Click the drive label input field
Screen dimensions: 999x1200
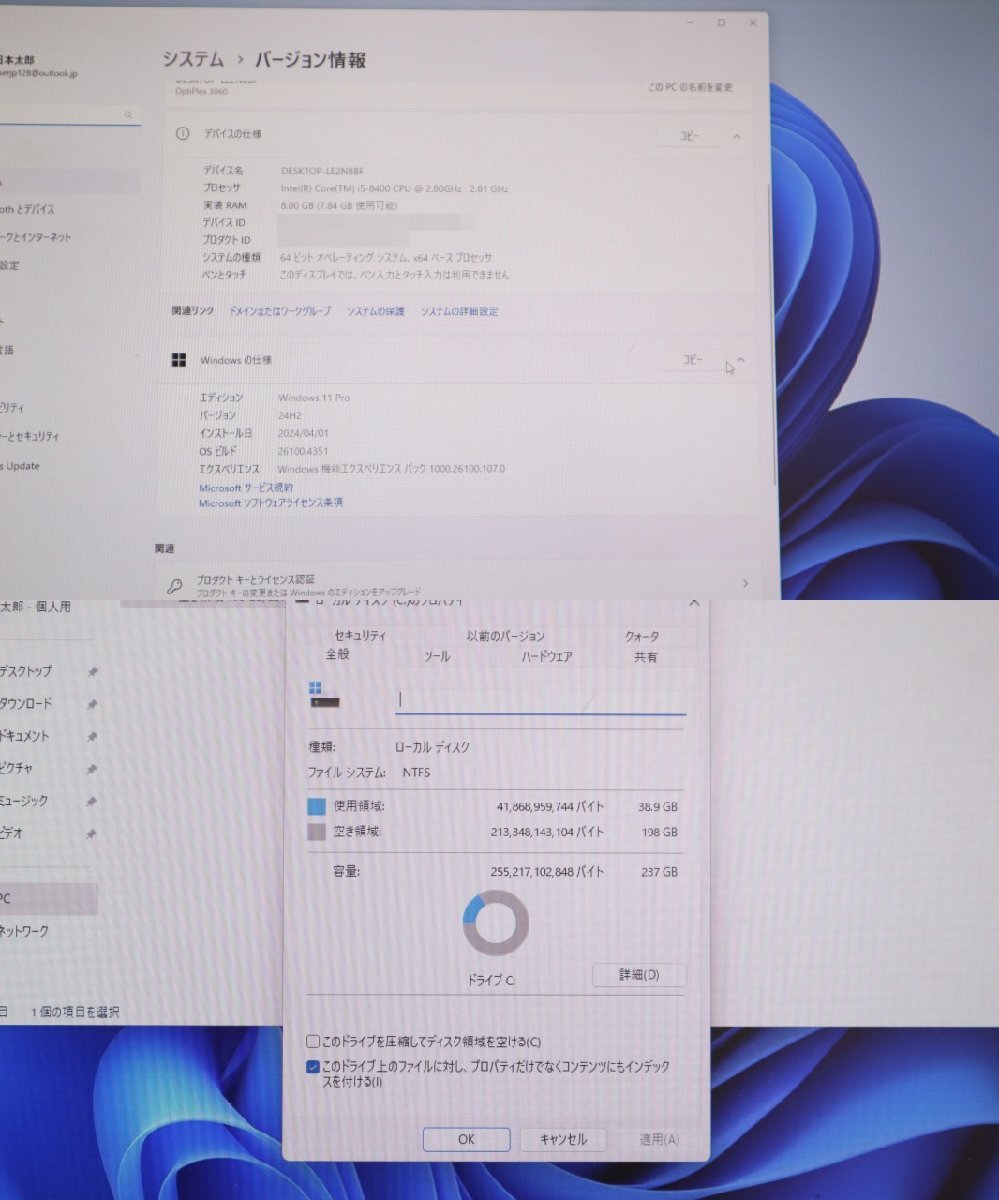(541, 701)
